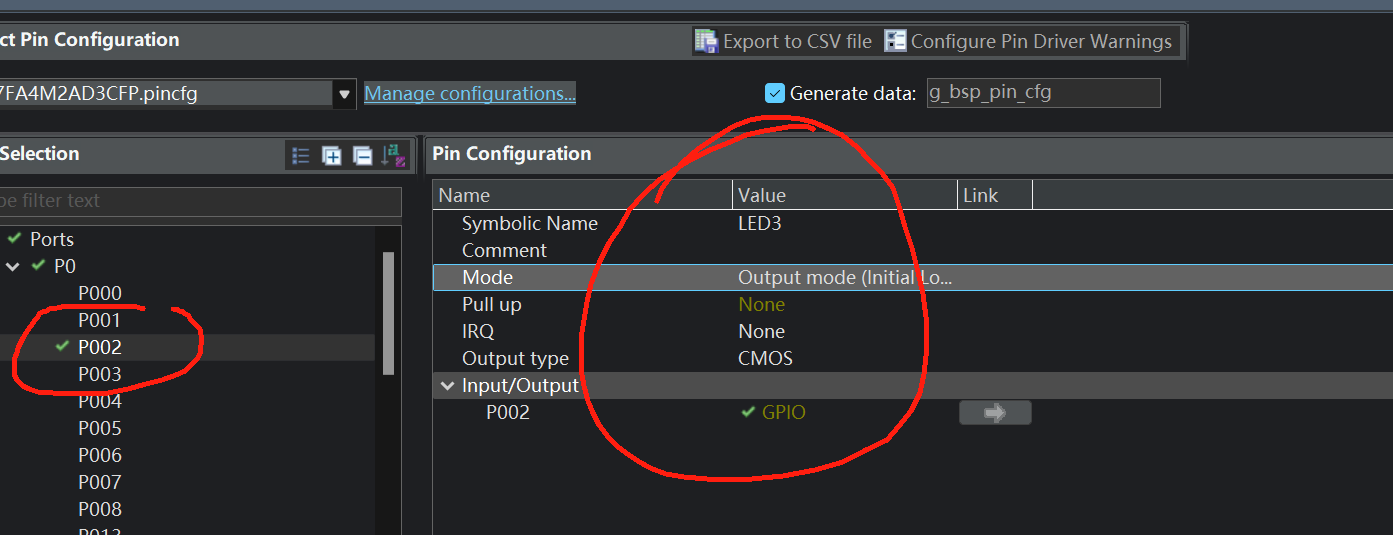The image size is (1393, 535).
Task: Select pin P005 in the tree
Action: pyautogui.click(x=100, y=428)
